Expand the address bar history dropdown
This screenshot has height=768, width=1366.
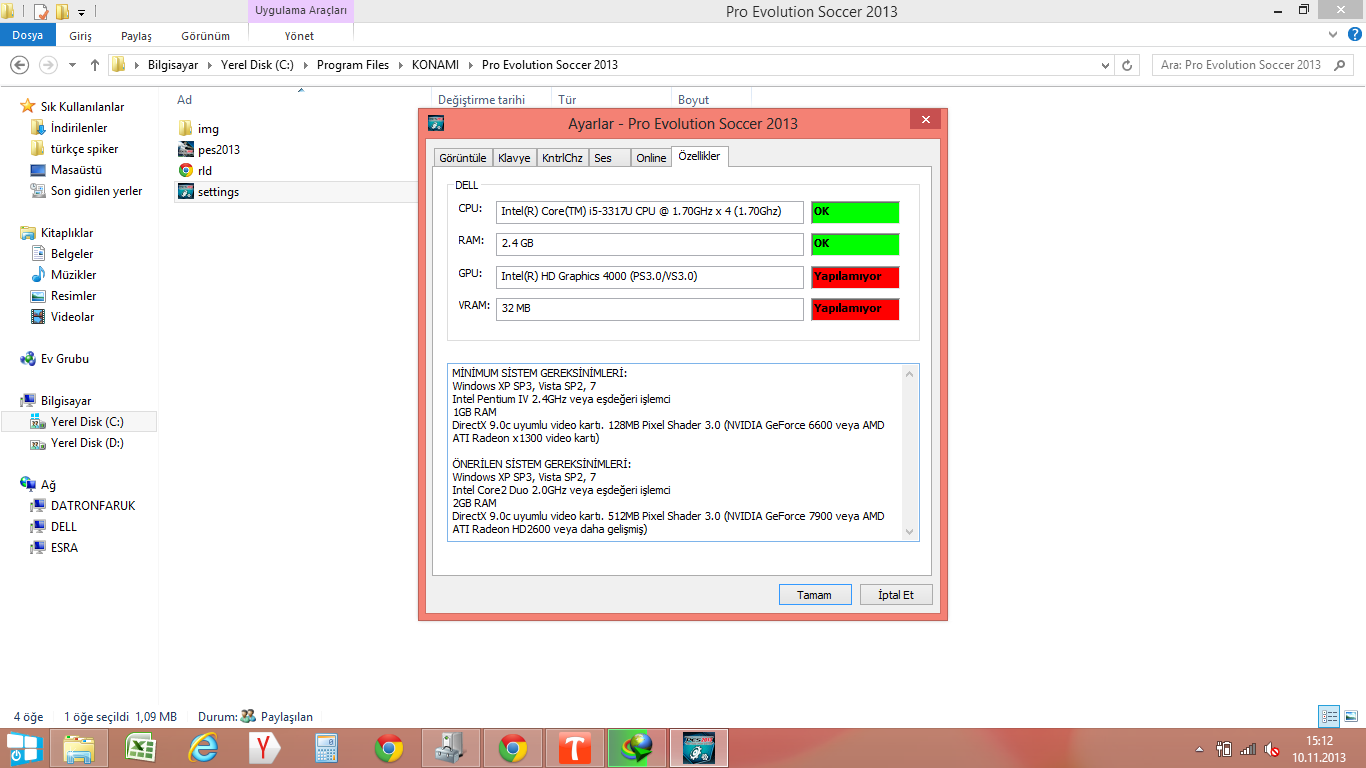pos(1104,65)
